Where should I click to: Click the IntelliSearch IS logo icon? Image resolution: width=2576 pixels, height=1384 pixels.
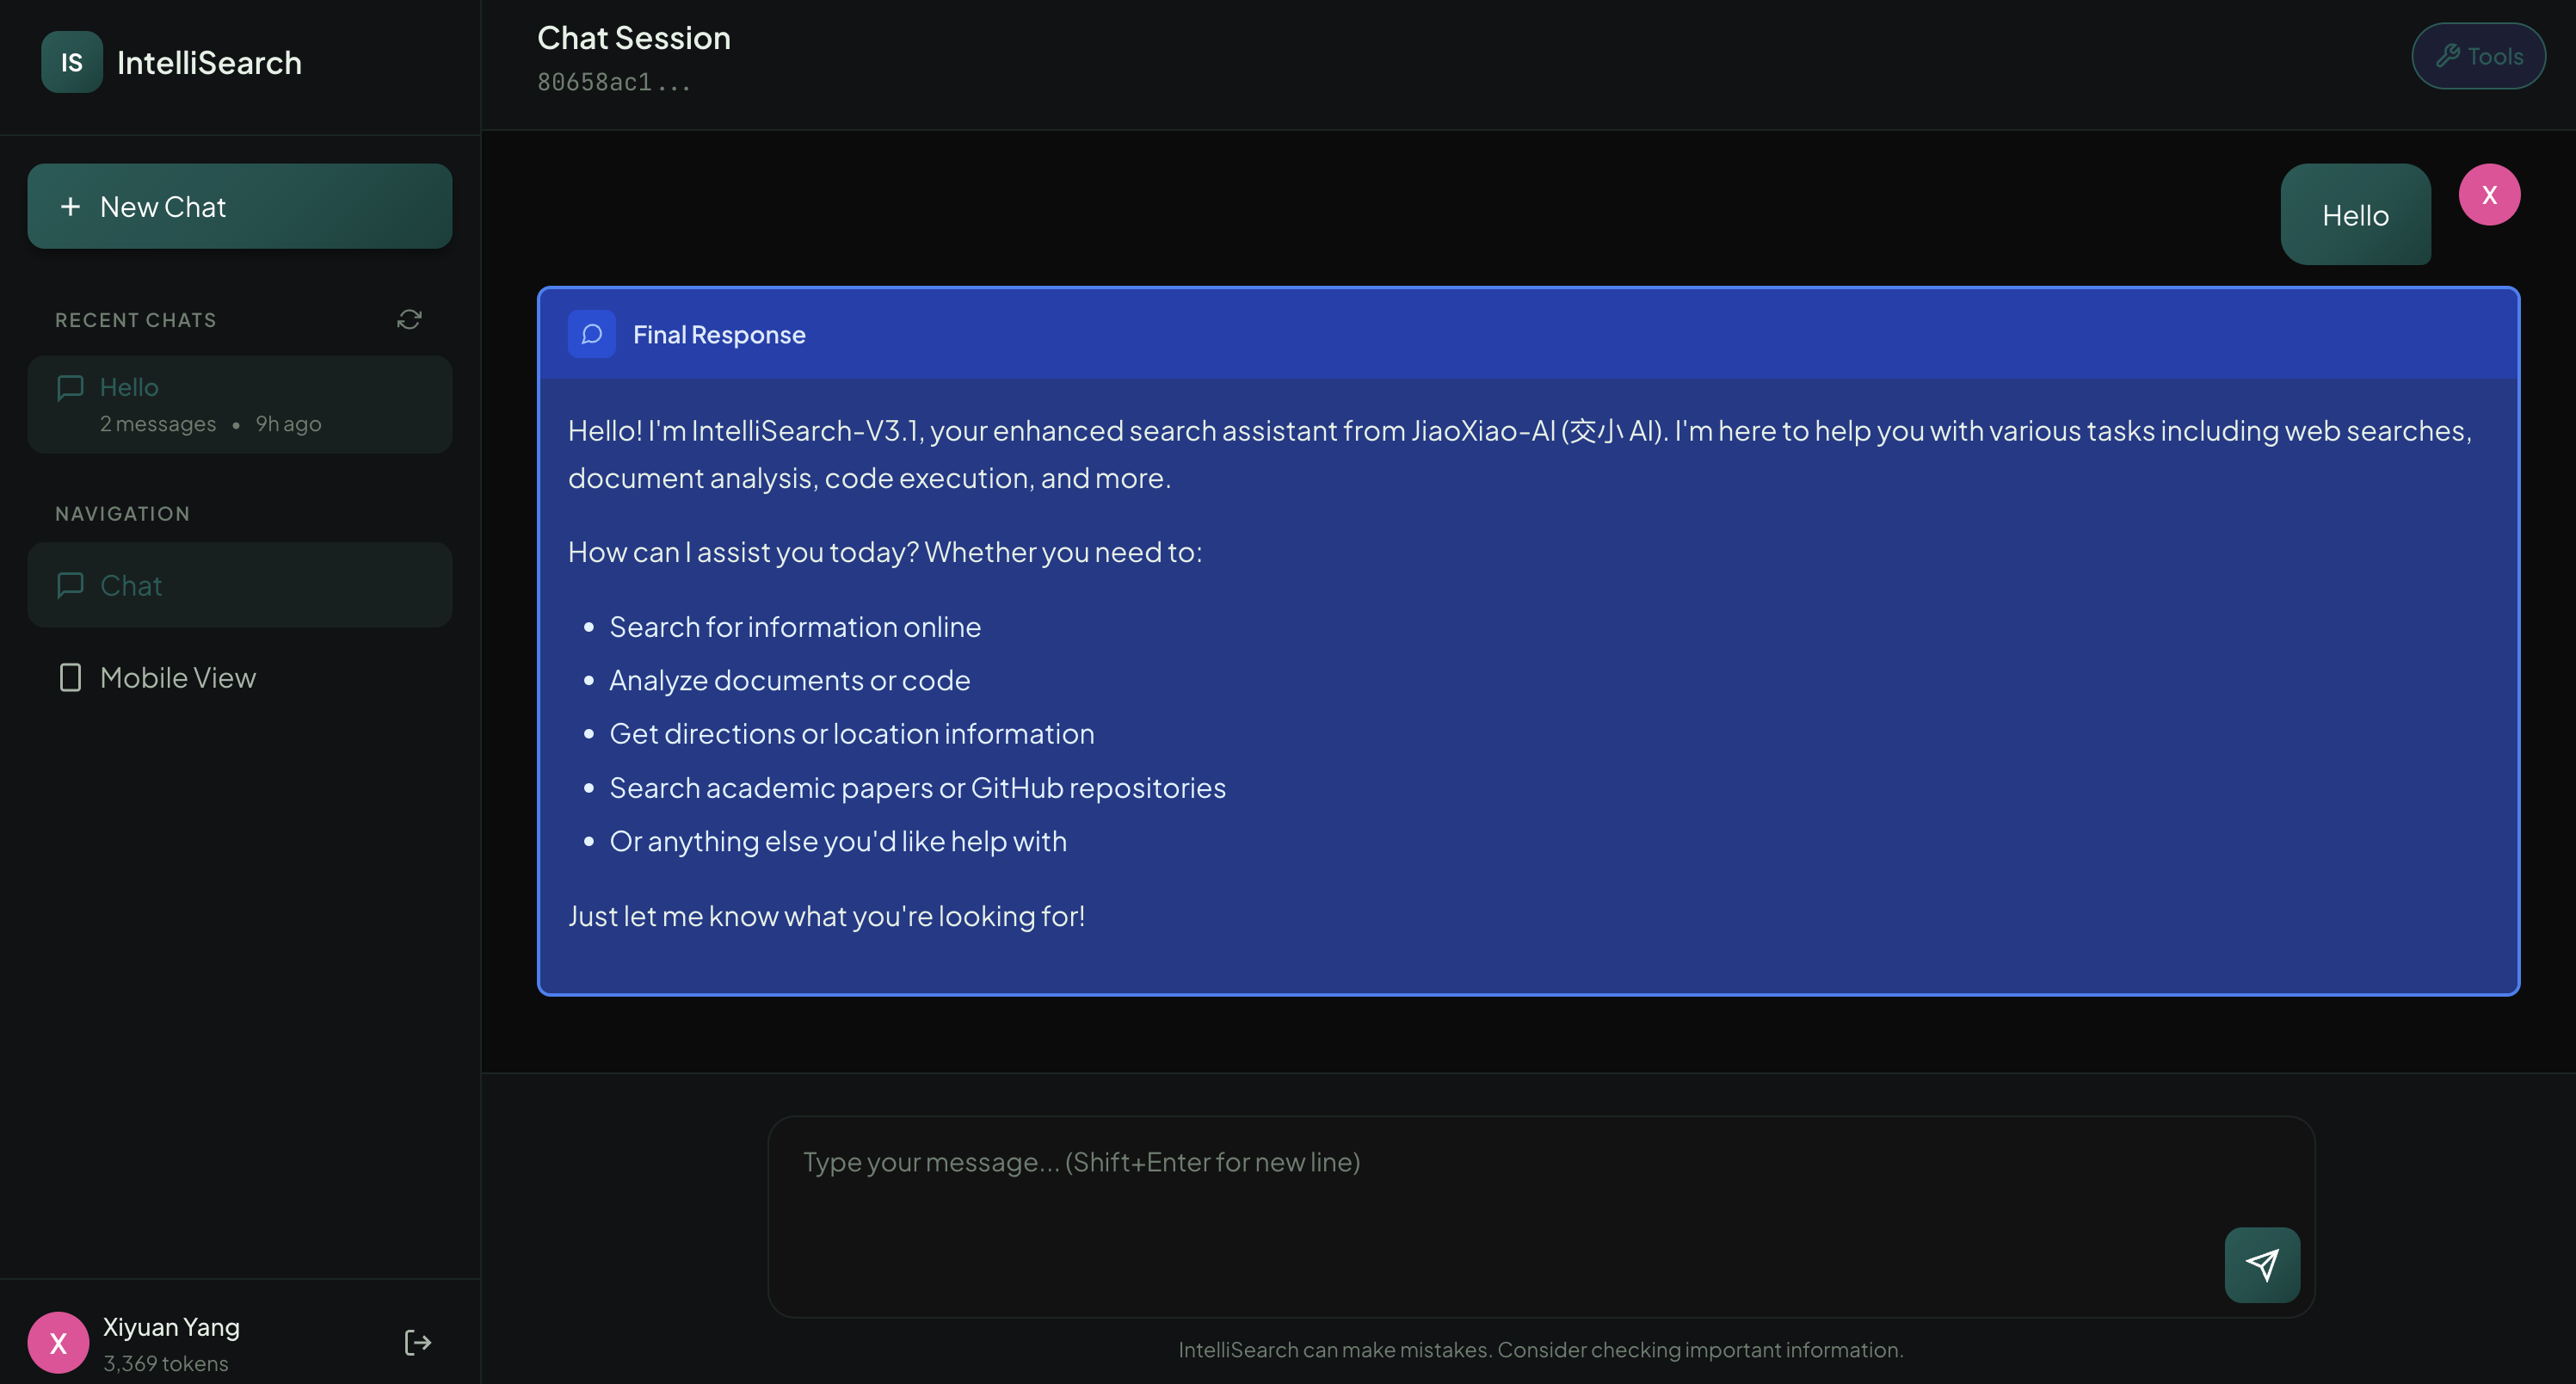pyautogui.click(x=71, y=61)
